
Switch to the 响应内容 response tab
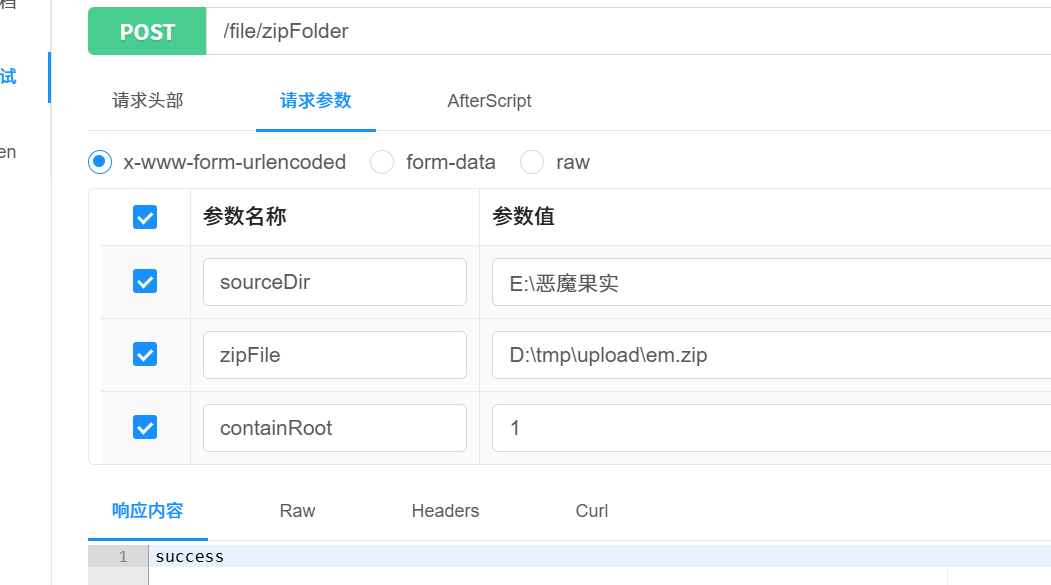147,511
